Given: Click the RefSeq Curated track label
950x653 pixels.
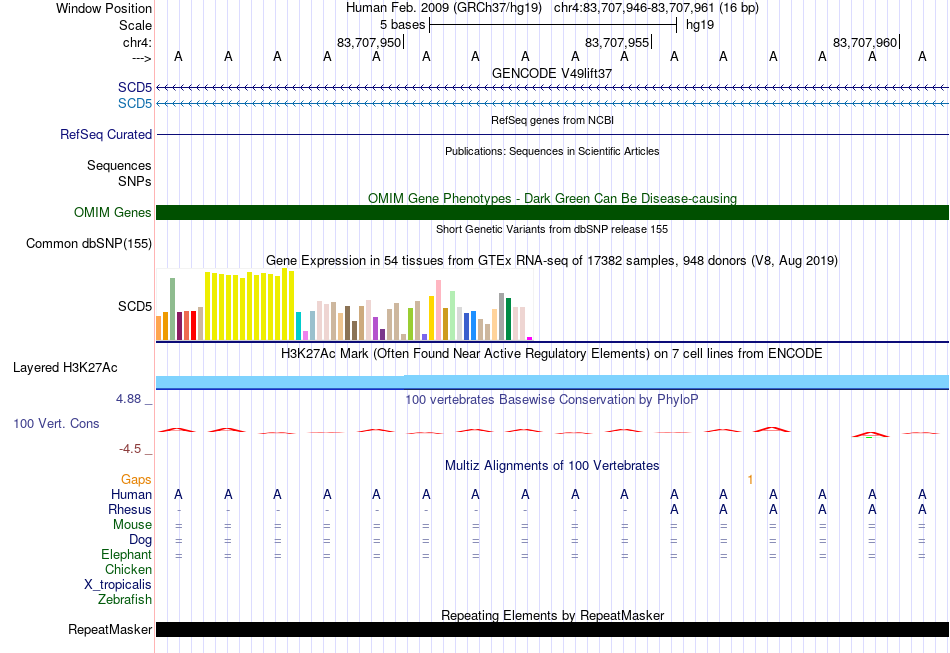Looking at the screenshot, I should point(105,134).
